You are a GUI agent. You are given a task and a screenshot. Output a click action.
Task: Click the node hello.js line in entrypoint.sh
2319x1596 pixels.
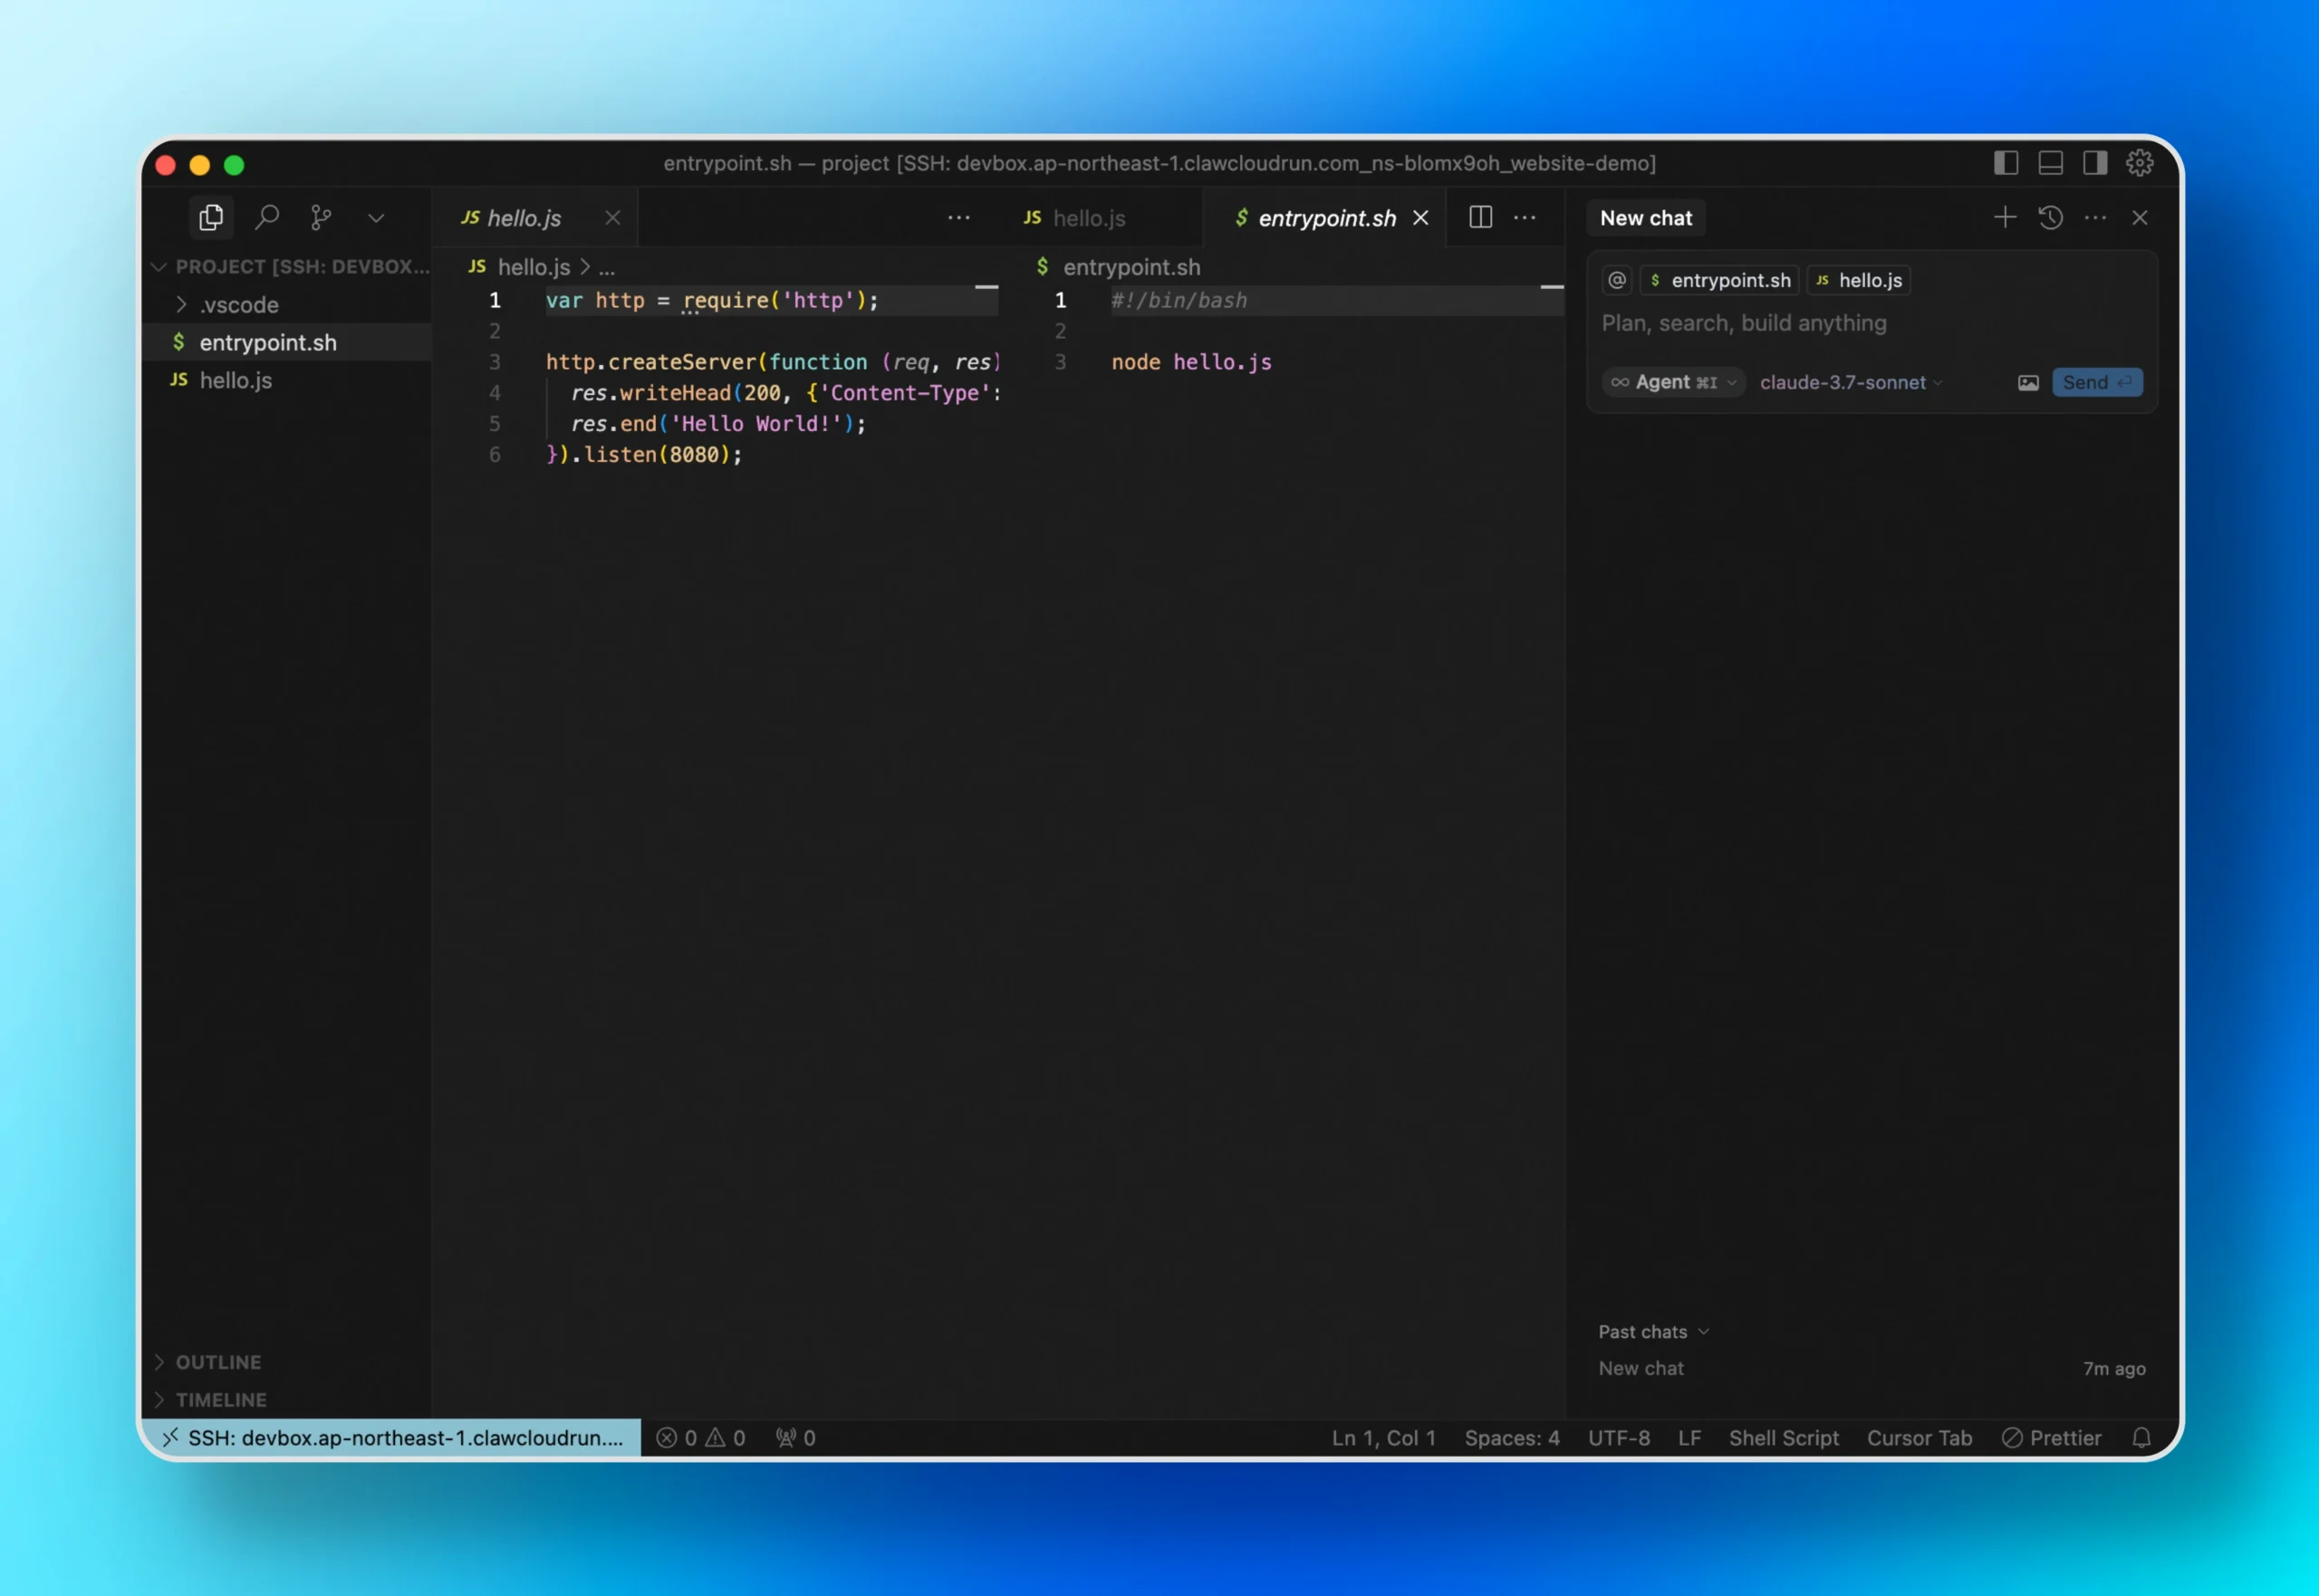(1191, 362)
